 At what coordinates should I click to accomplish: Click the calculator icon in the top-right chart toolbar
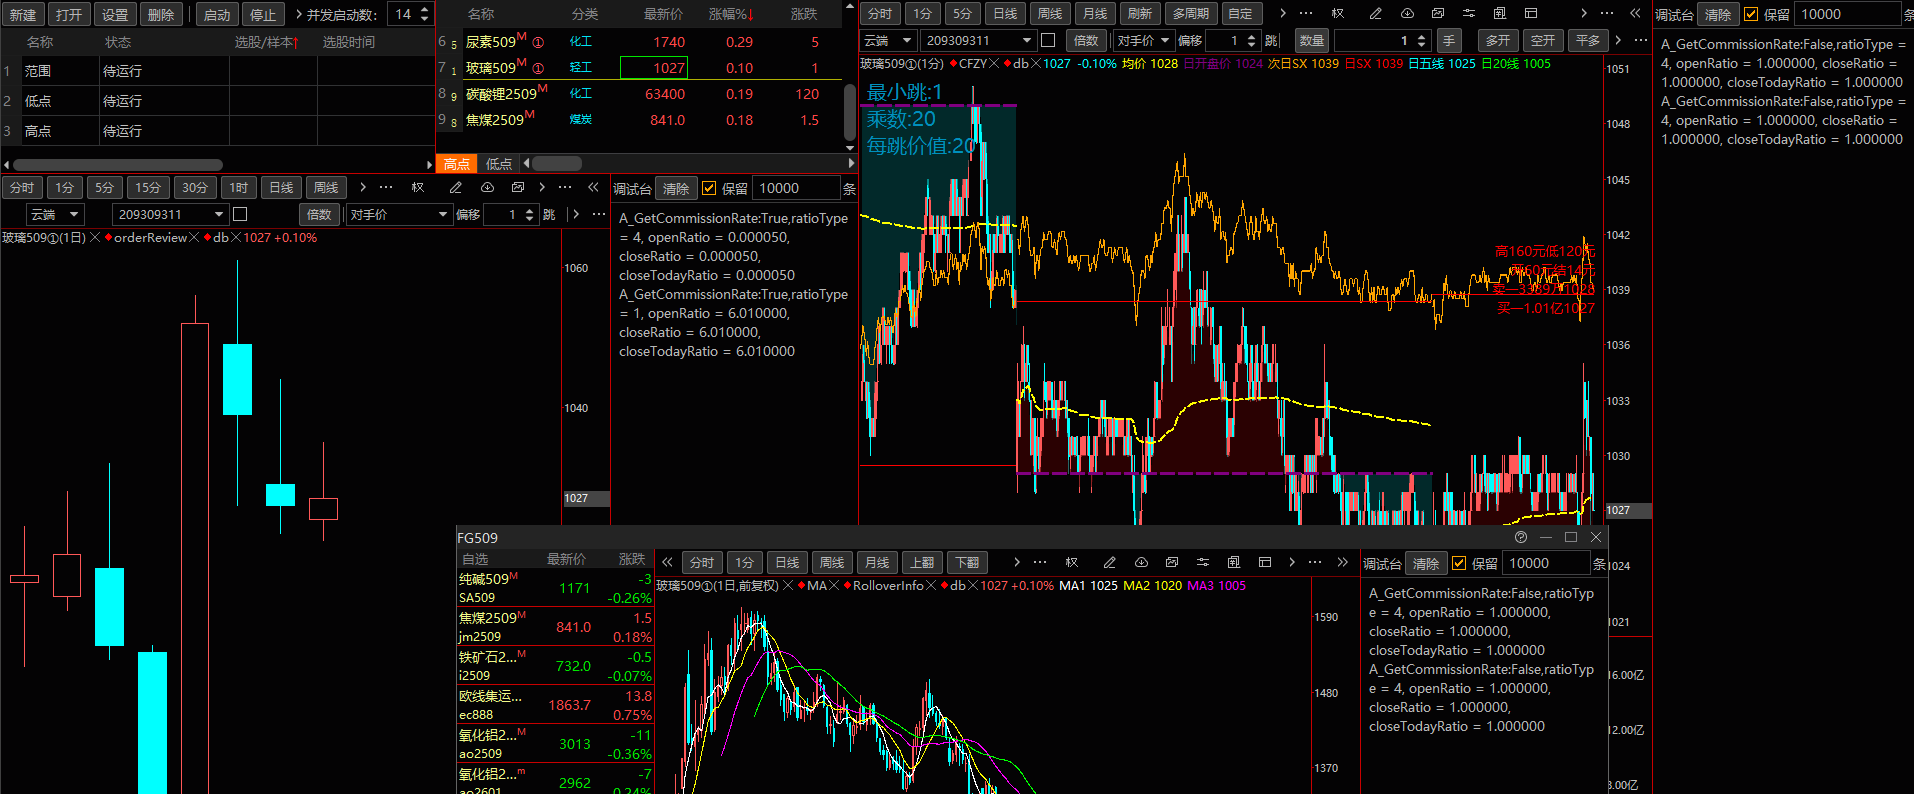1500,14
